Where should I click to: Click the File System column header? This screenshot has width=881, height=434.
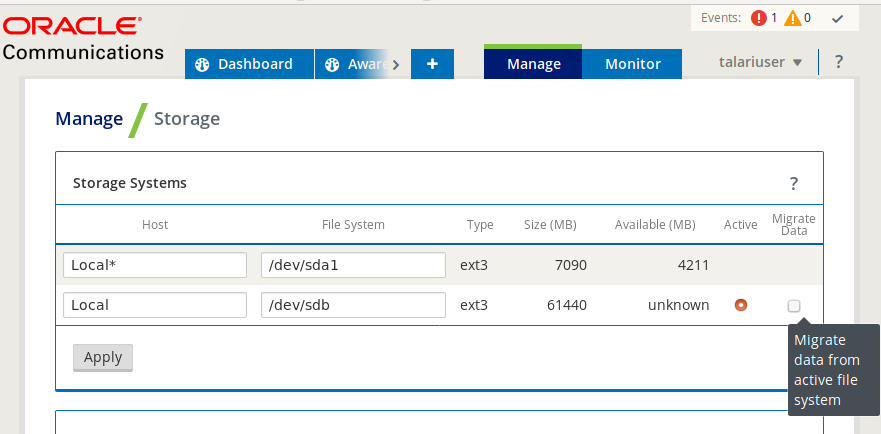353,225
